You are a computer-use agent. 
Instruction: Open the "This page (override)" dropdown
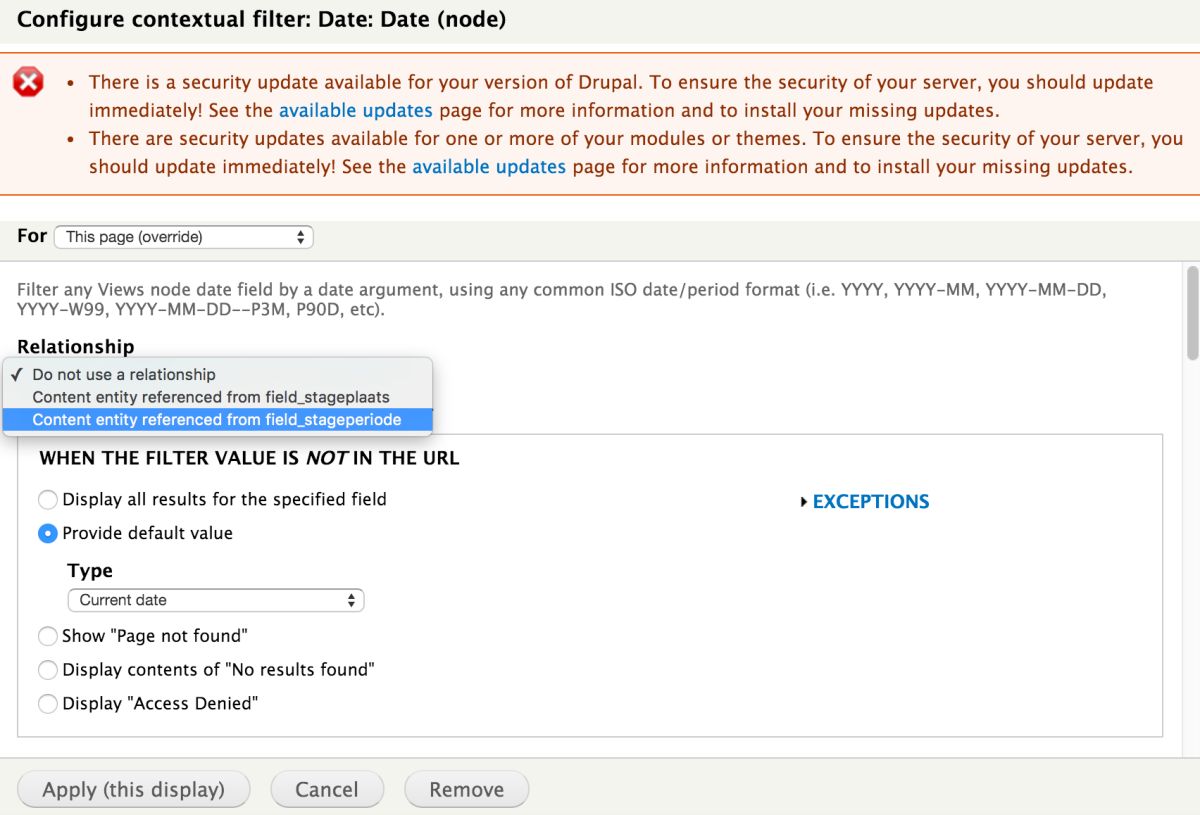click(x=184, y=237)
